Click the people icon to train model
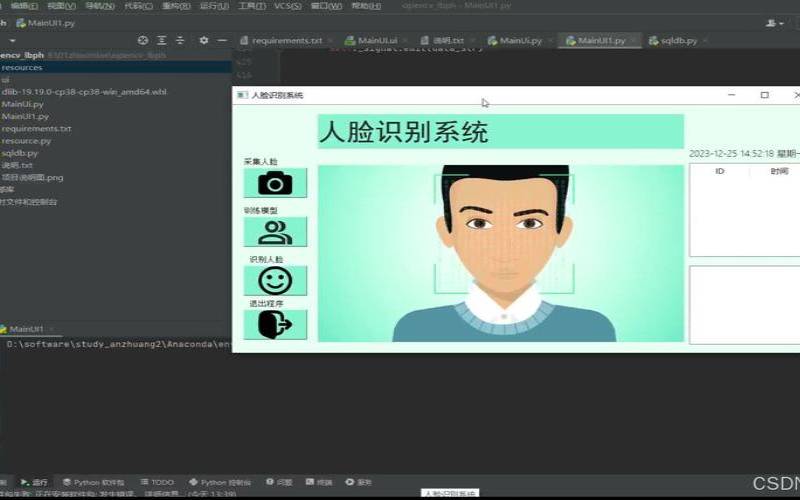The image size is (800, 500). (x=275, y=232)
